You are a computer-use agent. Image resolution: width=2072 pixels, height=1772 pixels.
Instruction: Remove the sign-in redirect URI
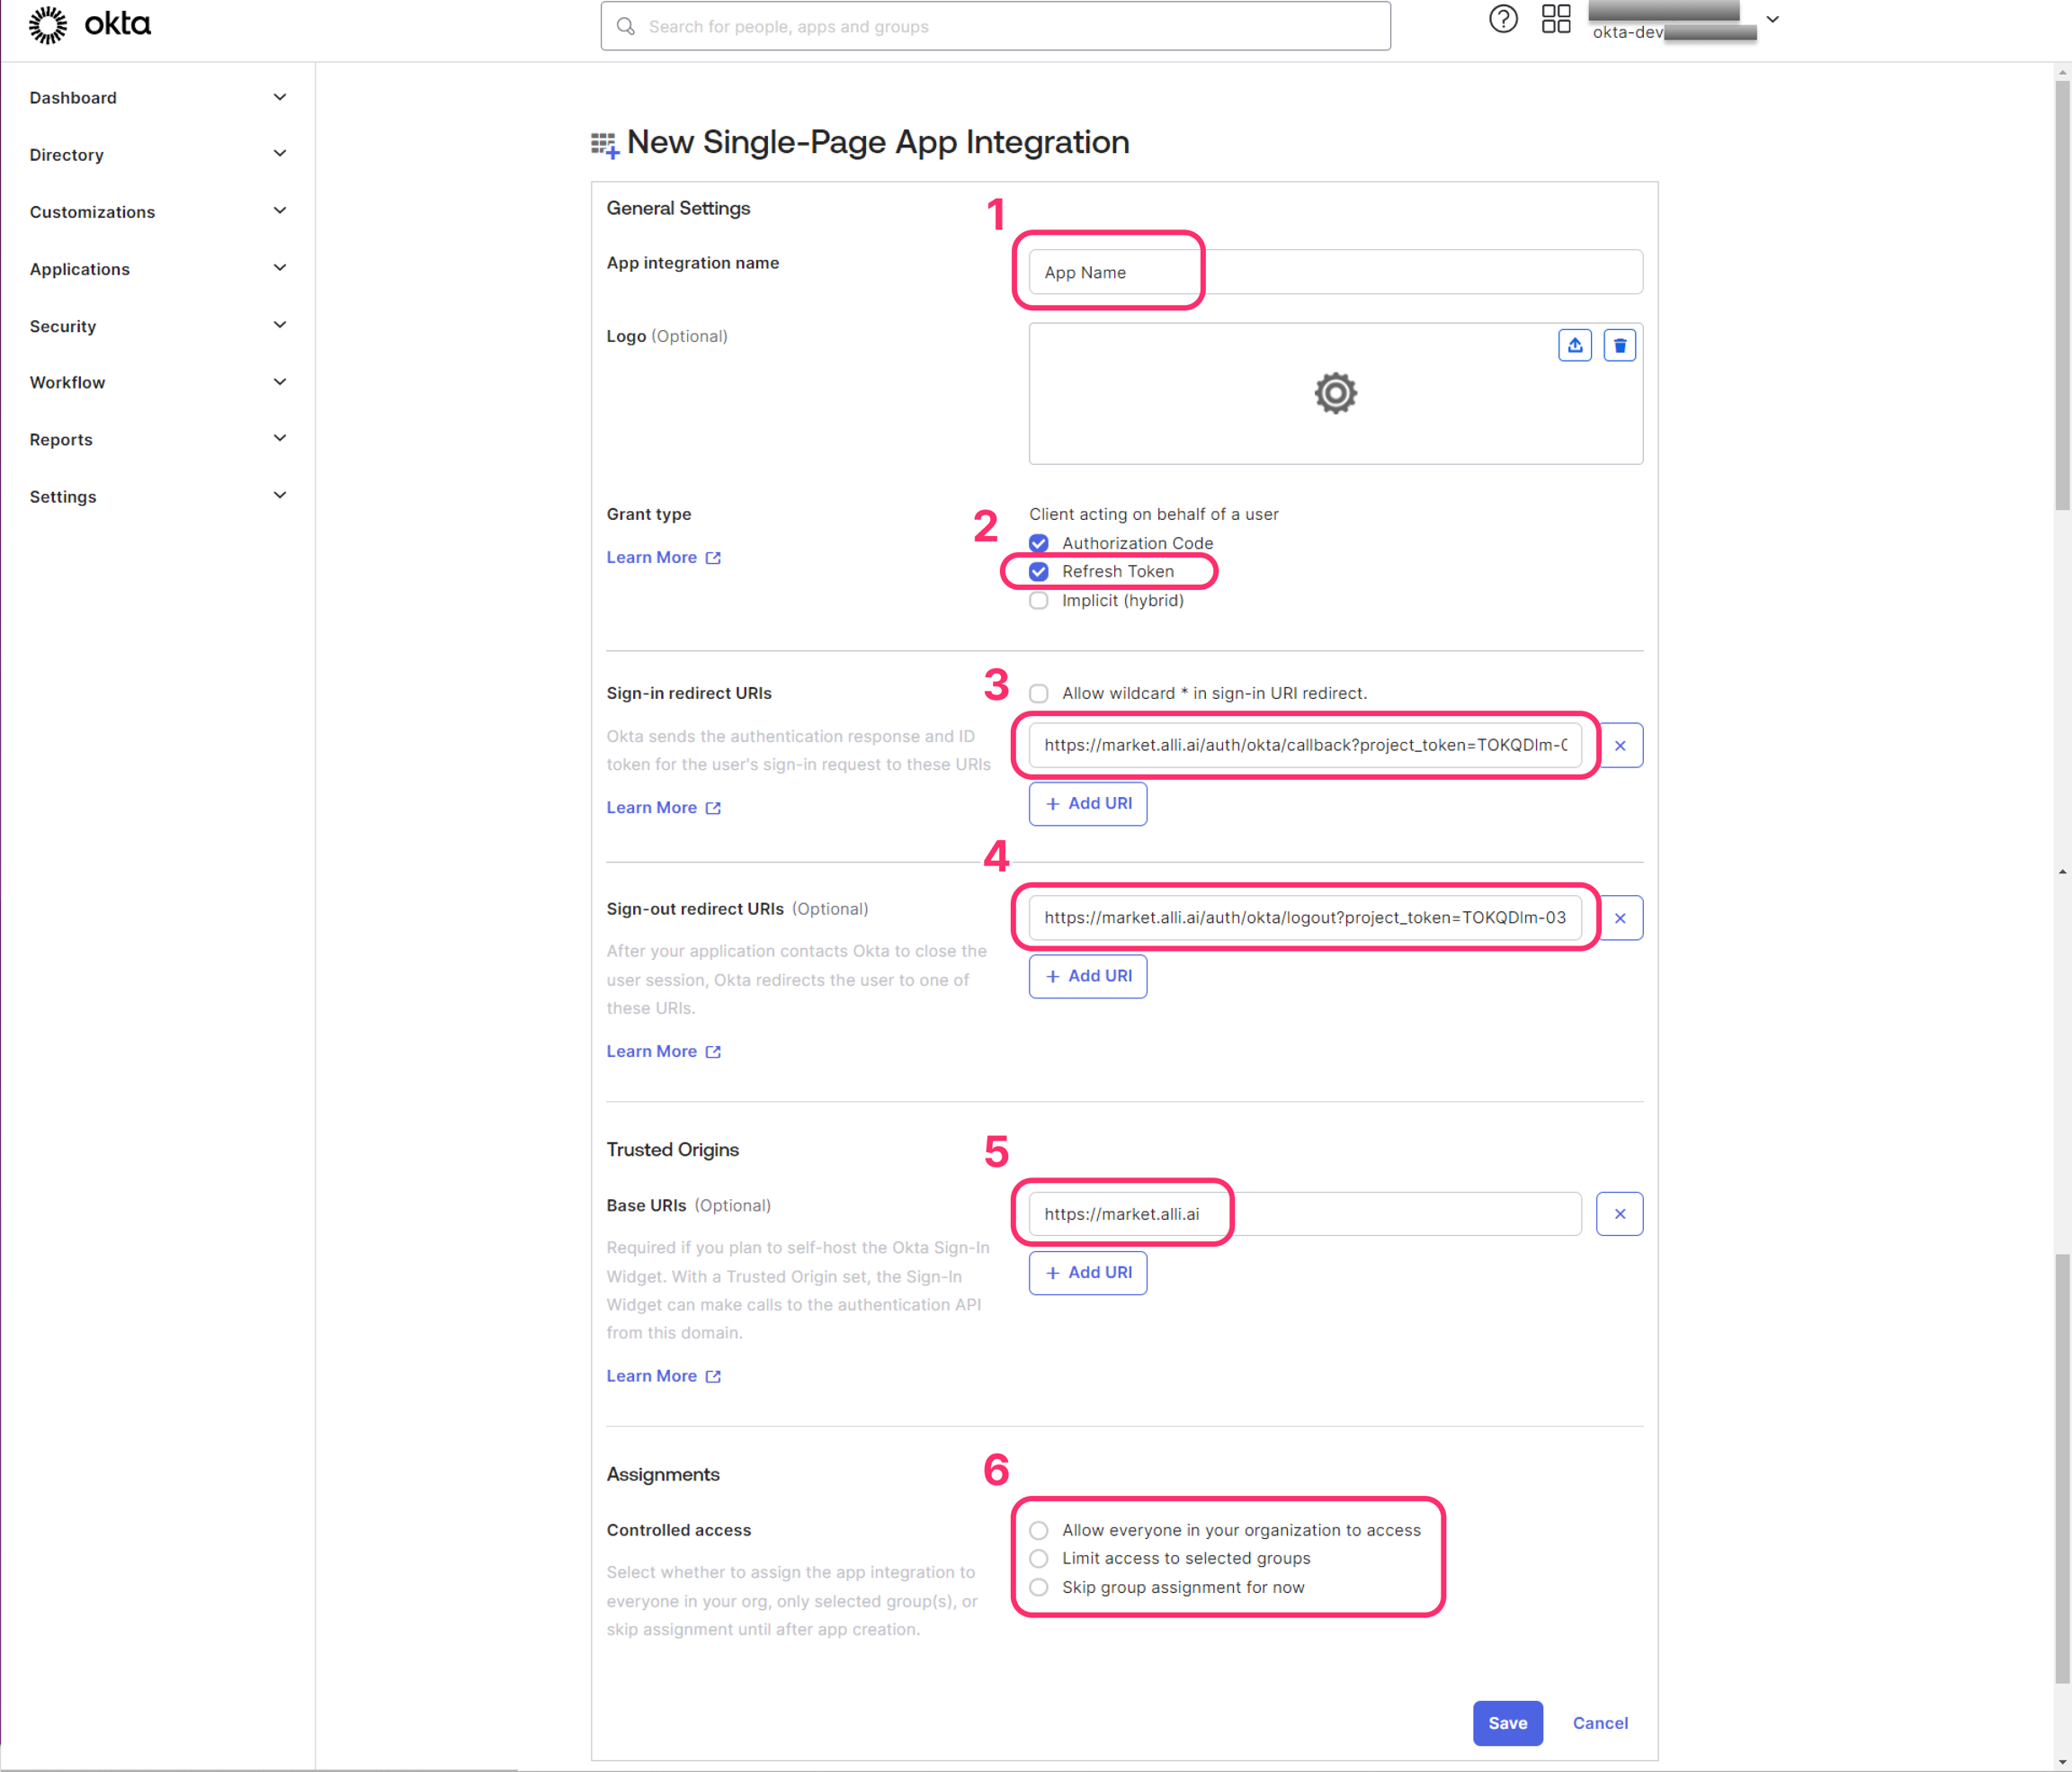point(1619,746)
